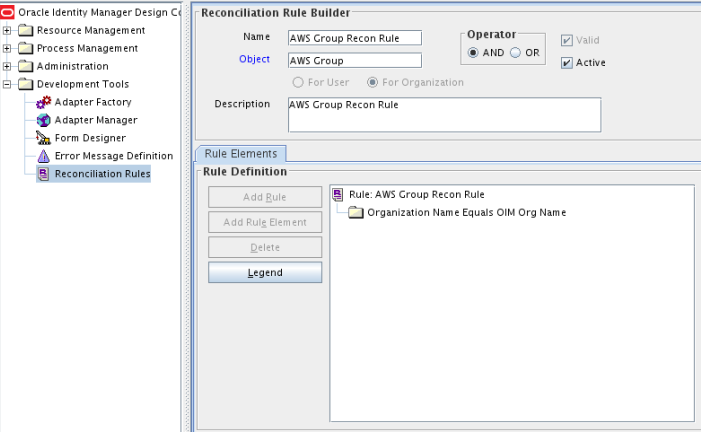Click the Development Tools folder icon

tap(25, 84)
